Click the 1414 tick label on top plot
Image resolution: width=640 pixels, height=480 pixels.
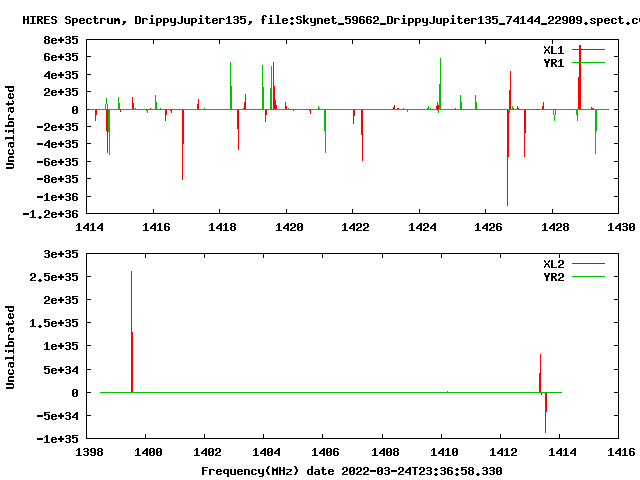(89, 227)
